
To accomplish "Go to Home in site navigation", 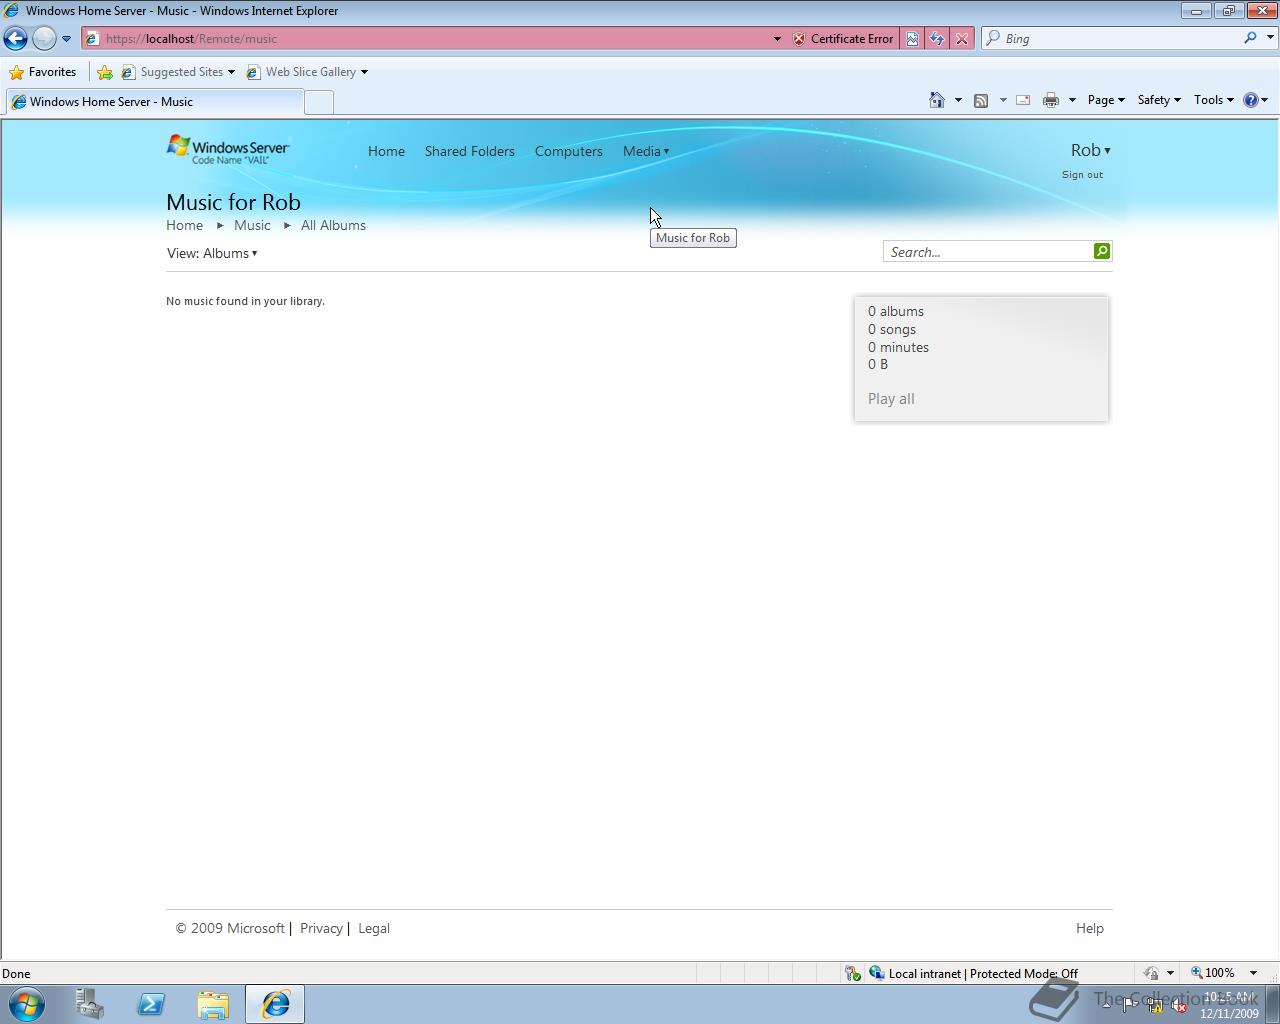I will (386, 152).
